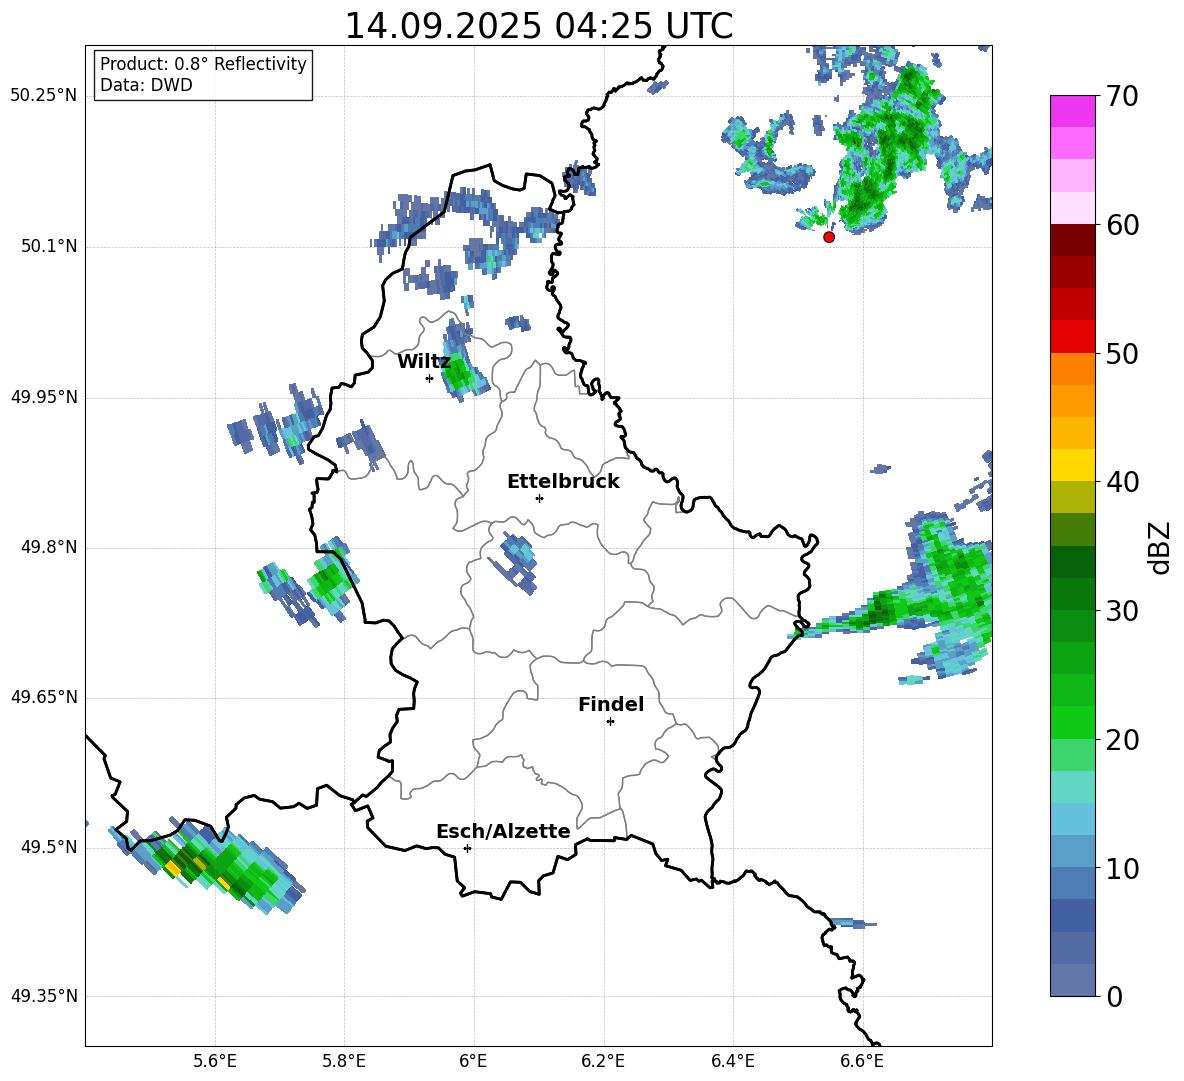Click the blue echo south of Ettelbruck
Screen dimensions: 1184x1081
pyautogui.click(x=515, y=562)
